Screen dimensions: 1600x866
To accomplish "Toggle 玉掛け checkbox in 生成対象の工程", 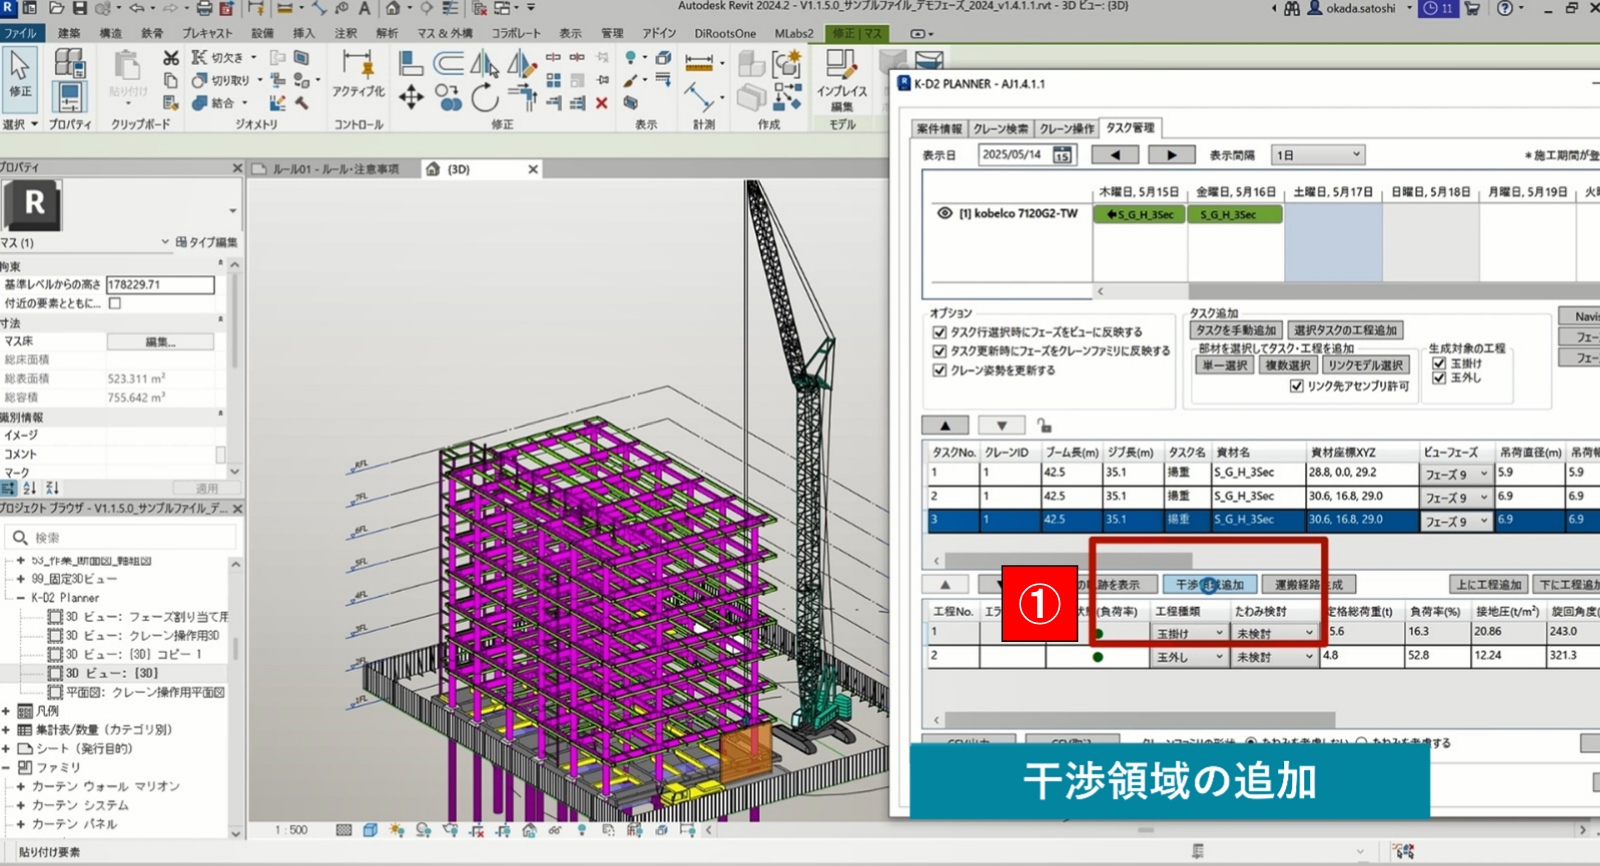I will [x=1439, y=363].
